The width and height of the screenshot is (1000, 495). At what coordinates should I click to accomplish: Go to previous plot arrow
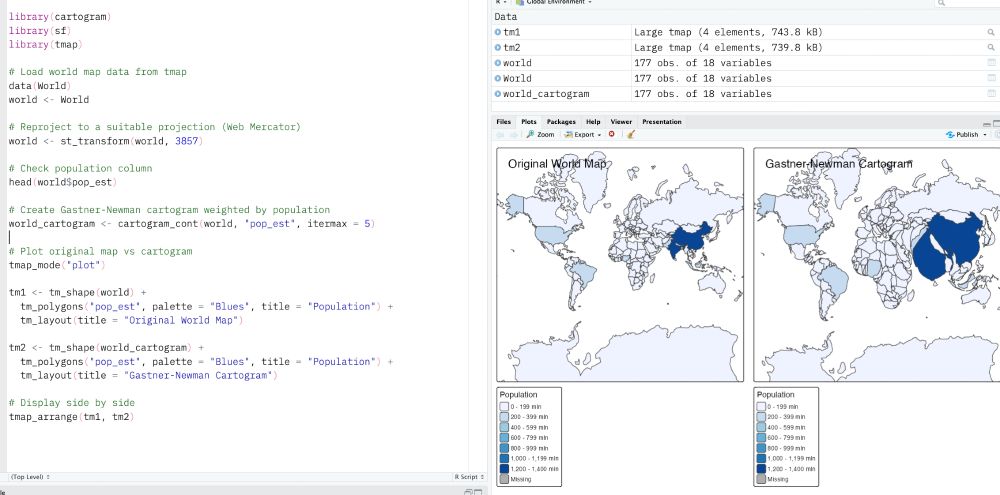pos(501,135)
